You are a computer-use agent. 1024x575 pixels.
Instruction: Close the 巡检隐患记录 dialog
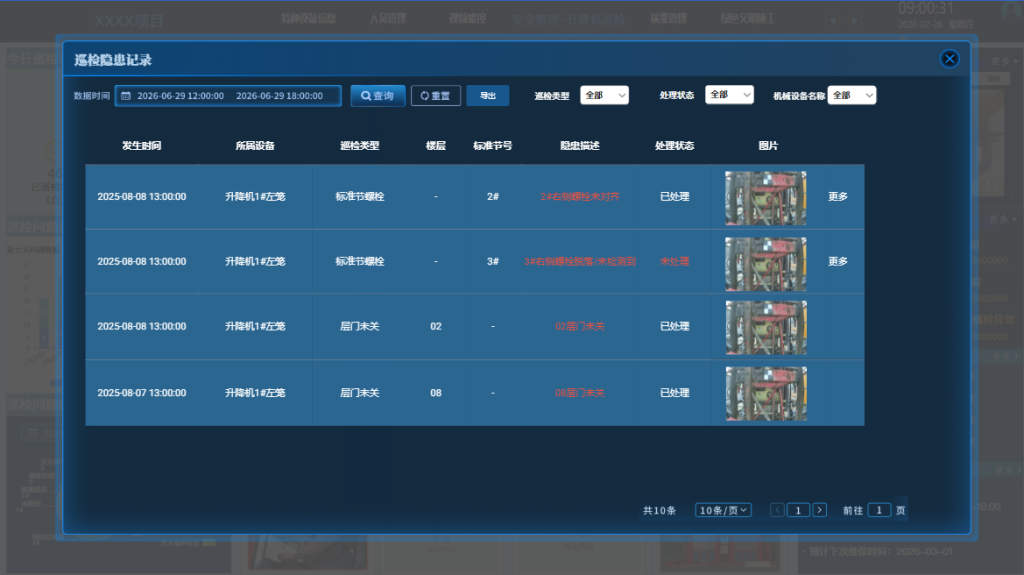coord(949,59)
